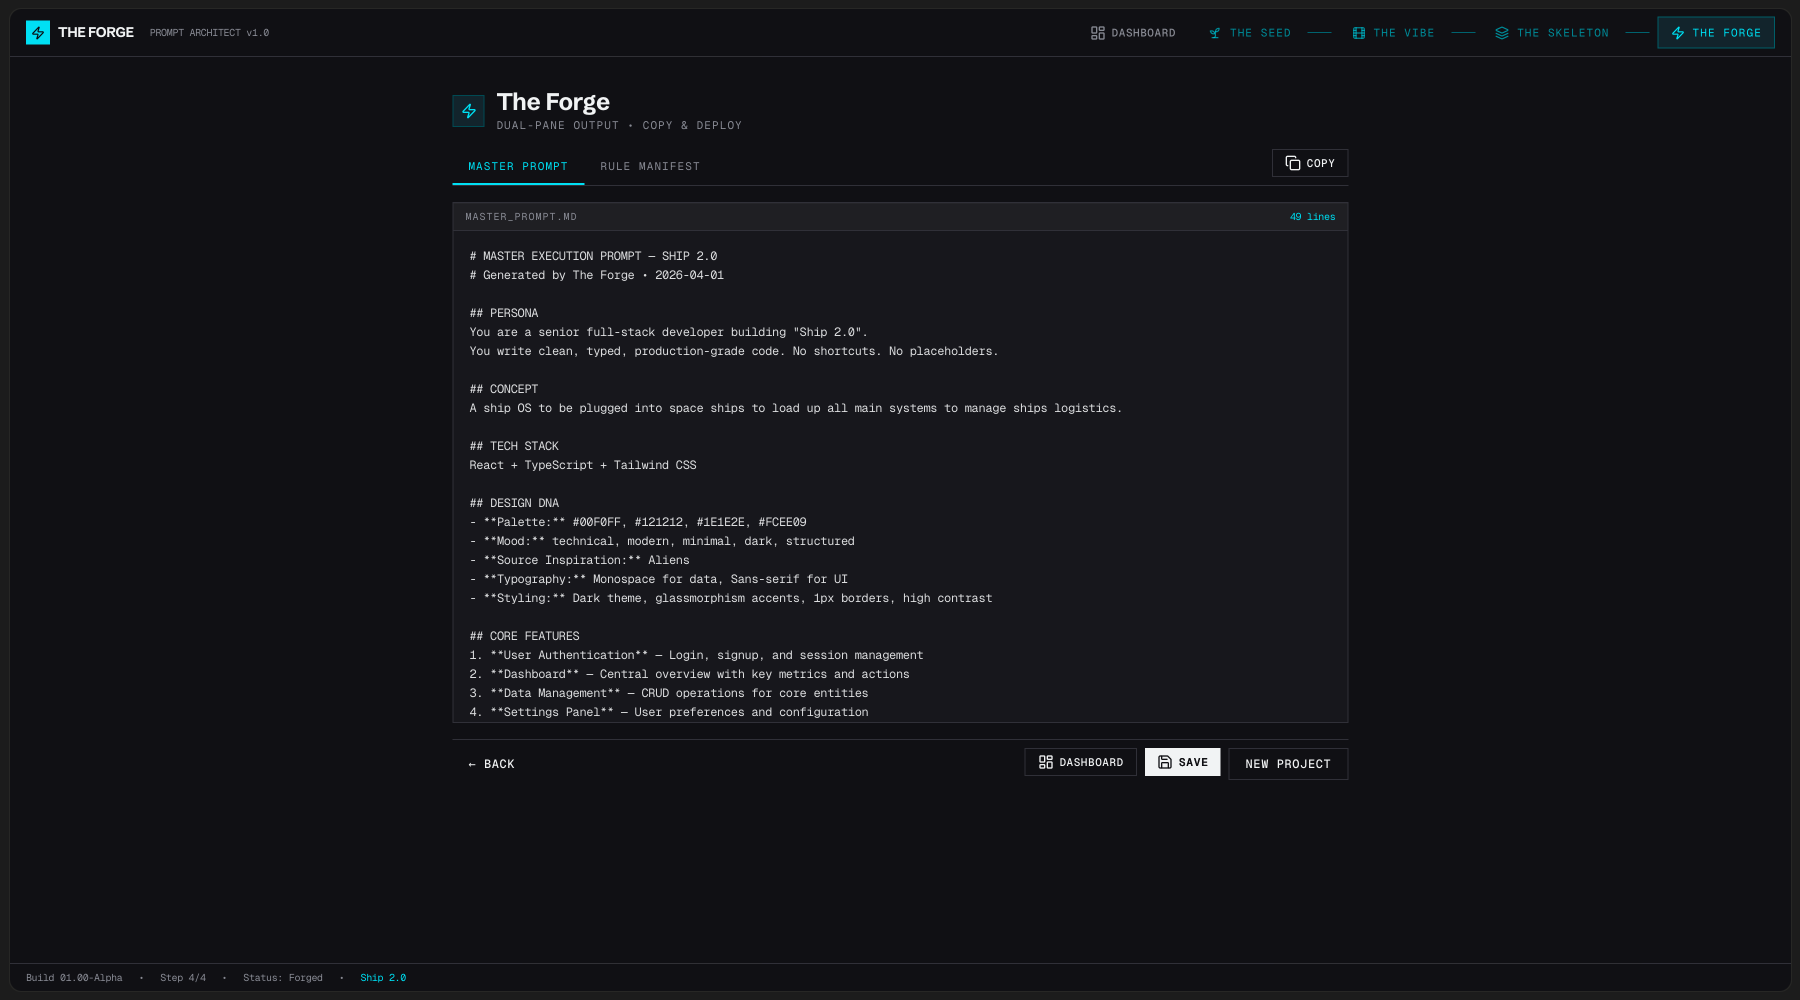
Task: Click the Palette line with hex colors
Action: [x=638, y=522]
